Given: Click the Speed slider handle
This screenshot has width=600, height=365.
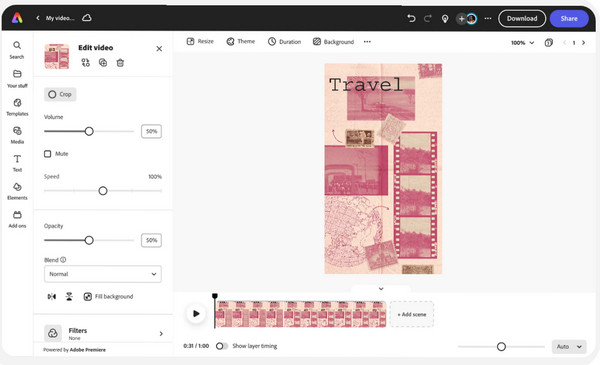Looking at the screenshot, I should [x=103, y=191].
